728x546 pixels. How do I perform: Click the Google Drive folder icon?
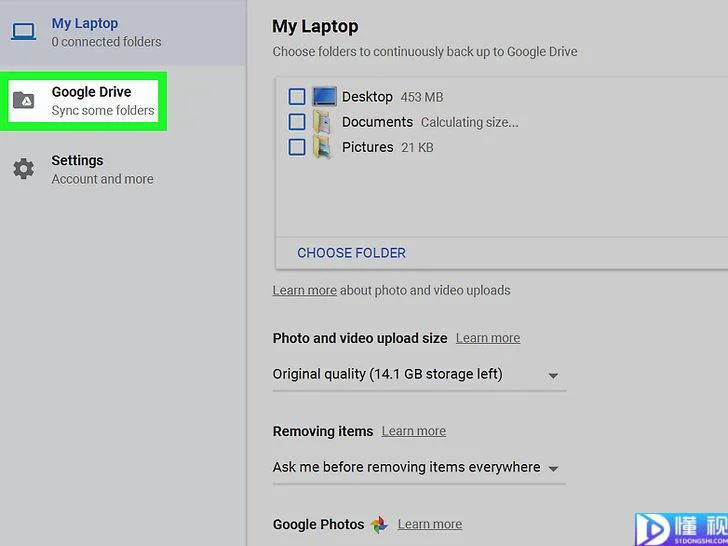tap(23, 100)
